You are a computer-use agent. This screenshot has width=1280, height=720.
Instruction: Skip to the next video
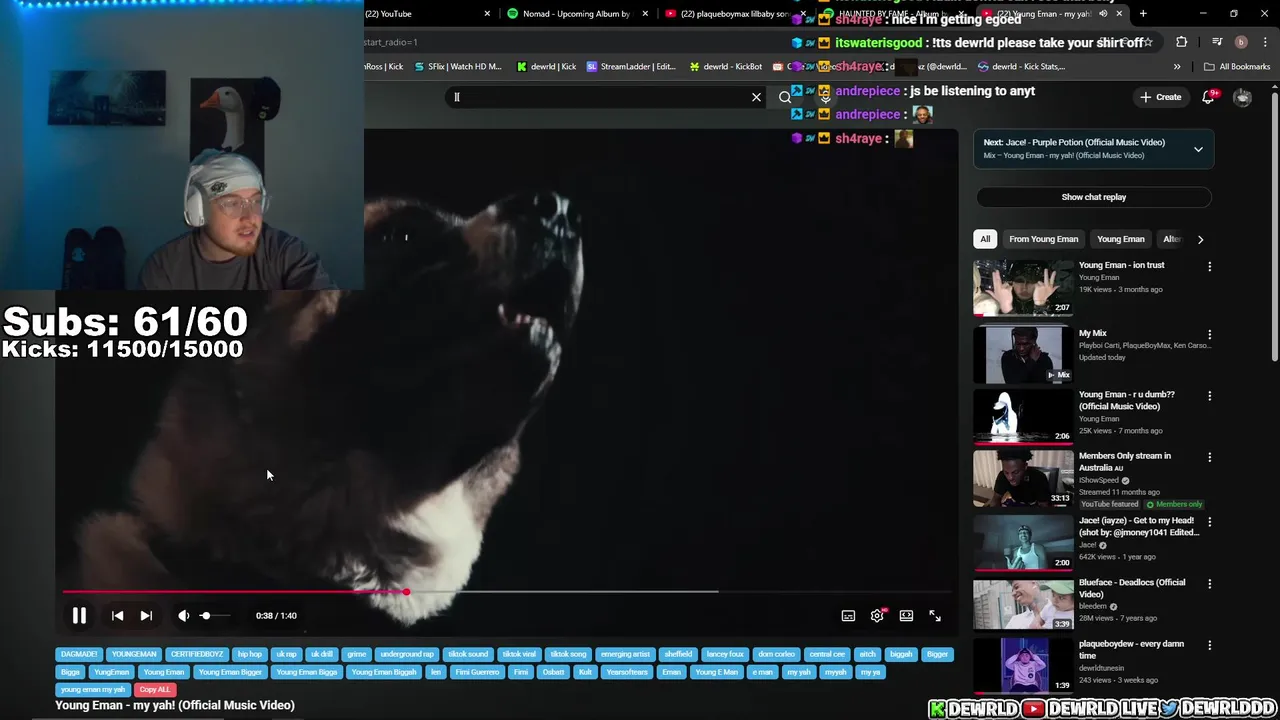[146, 616]
